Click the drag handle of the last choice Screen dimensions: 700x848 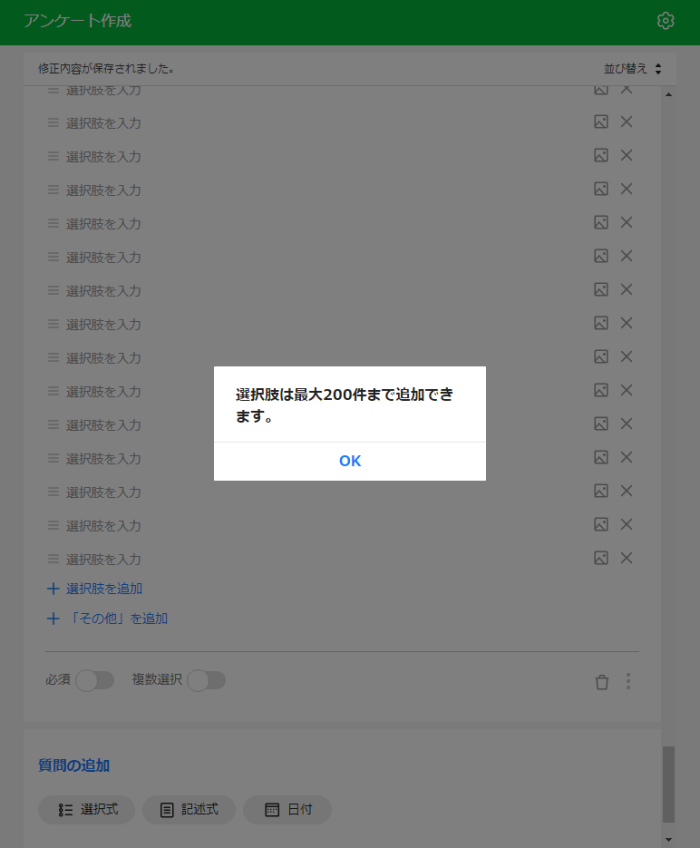click(53, 559)
